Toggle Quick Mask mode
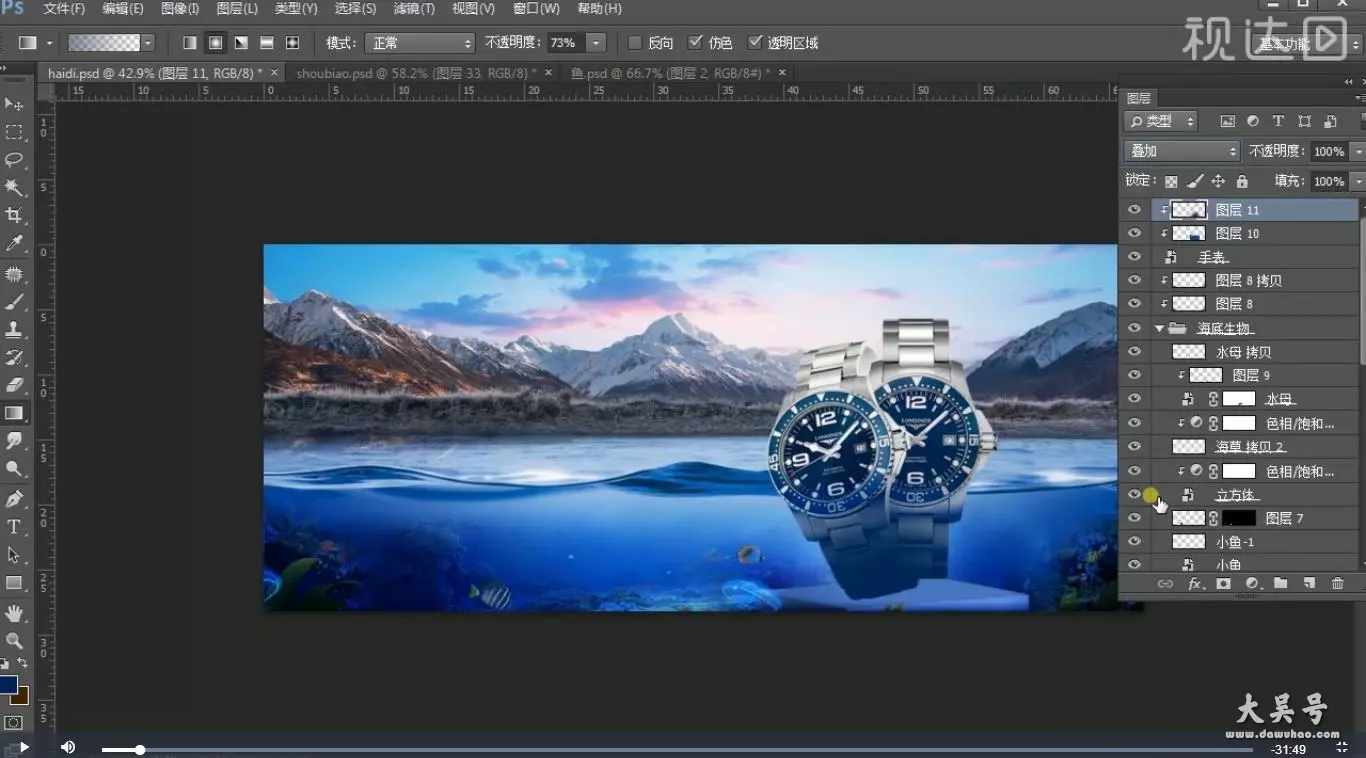The image size is (1366, 758). pyautogui.click(x=14, y=722)
